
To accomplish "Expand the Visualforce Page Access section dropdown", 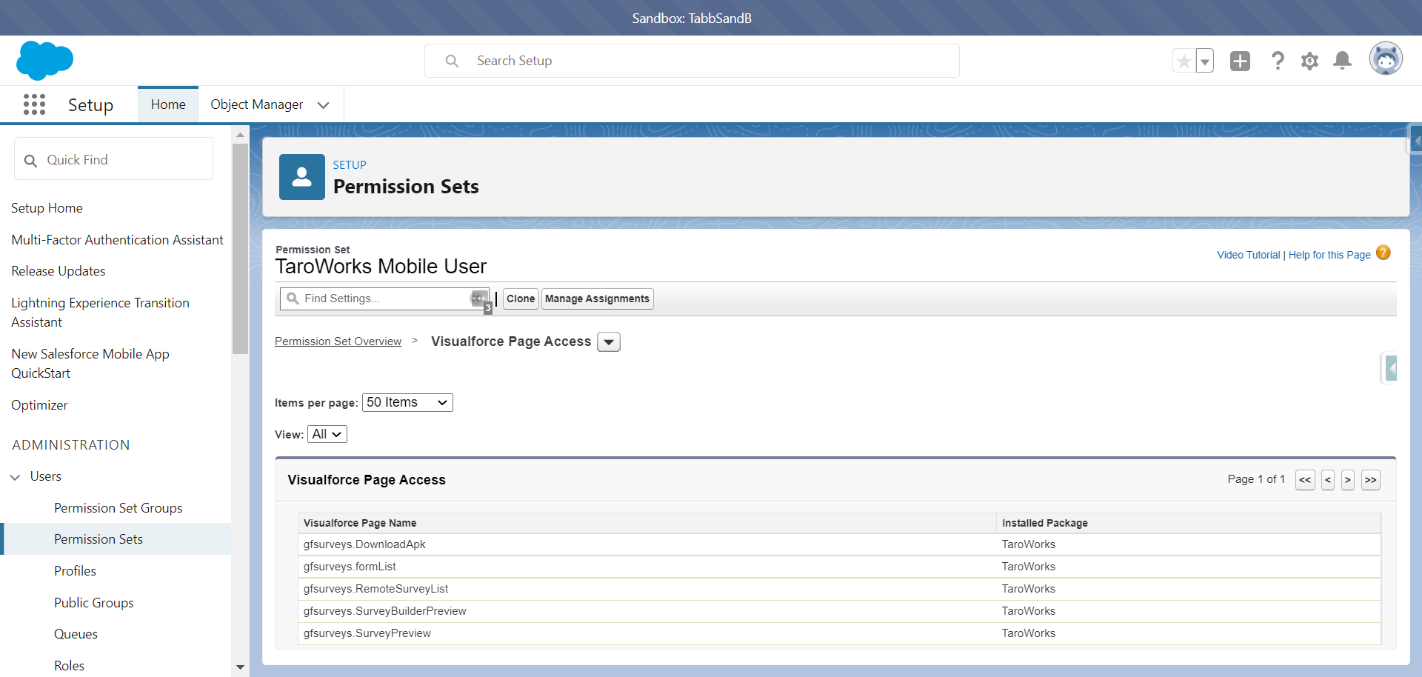I will (609, 342).
